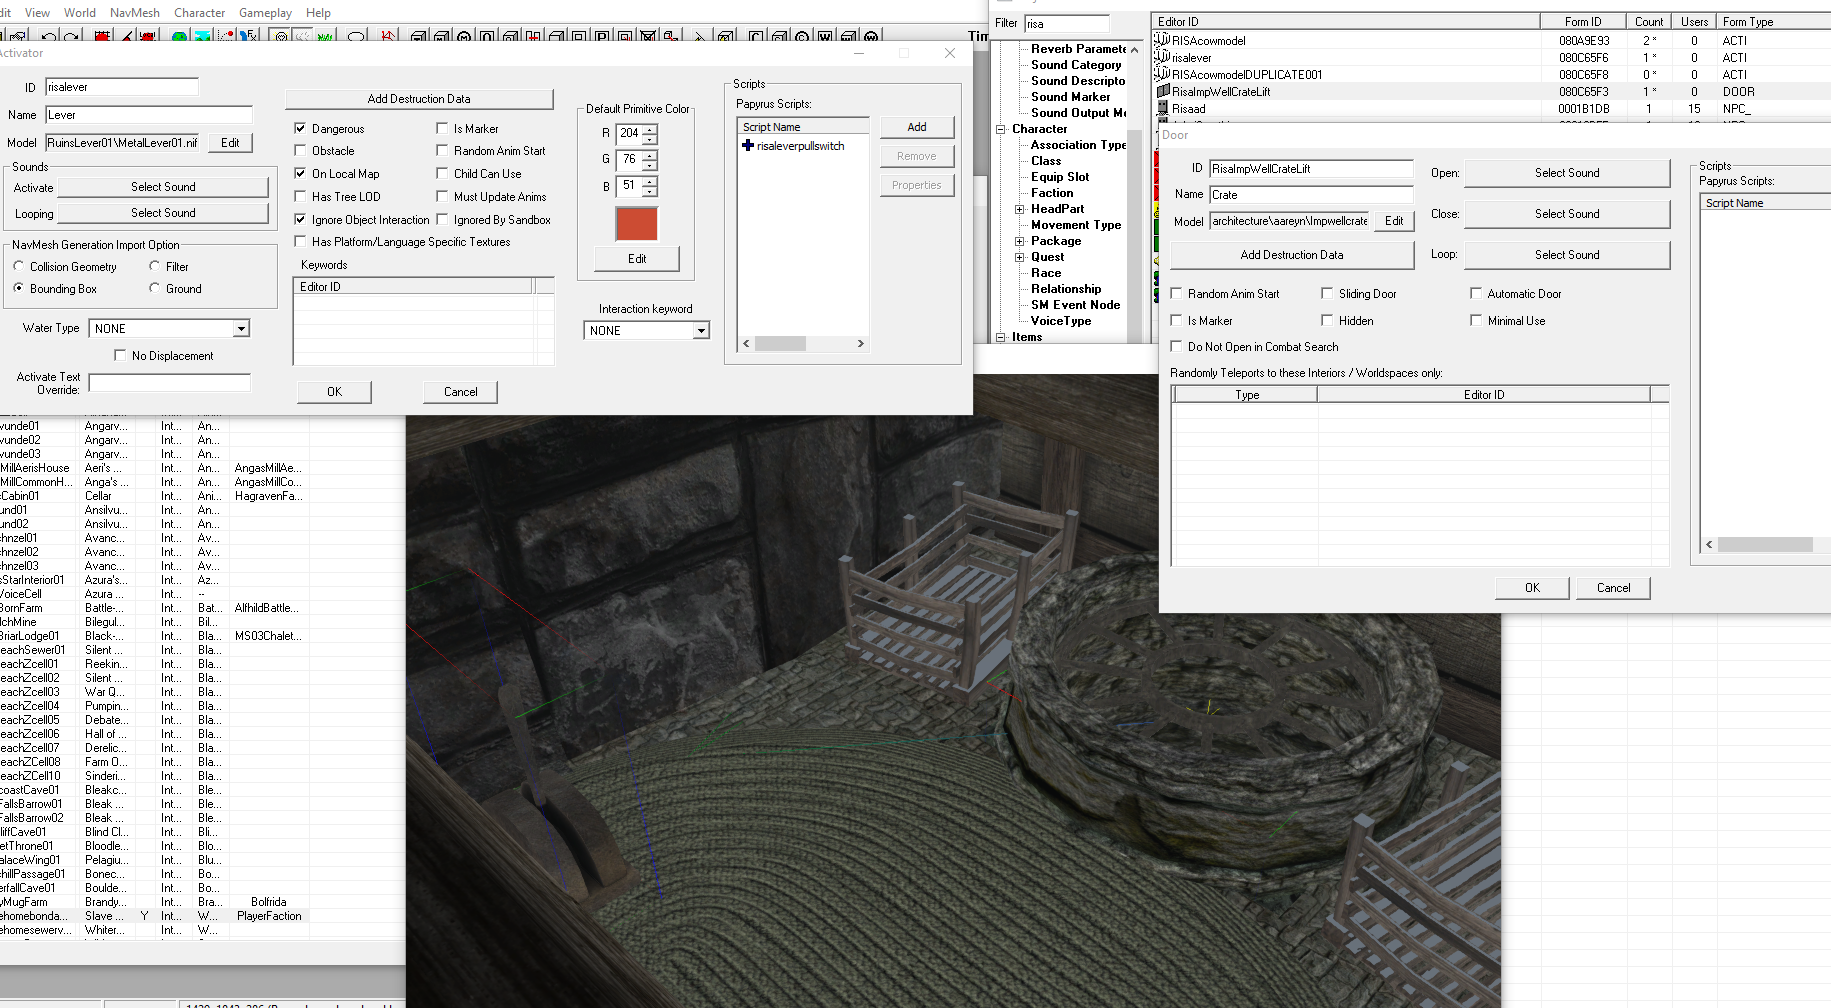Screen dimensions: 1831x1008
Task: Decrease the B color value stepper
Action: point(650,191)
